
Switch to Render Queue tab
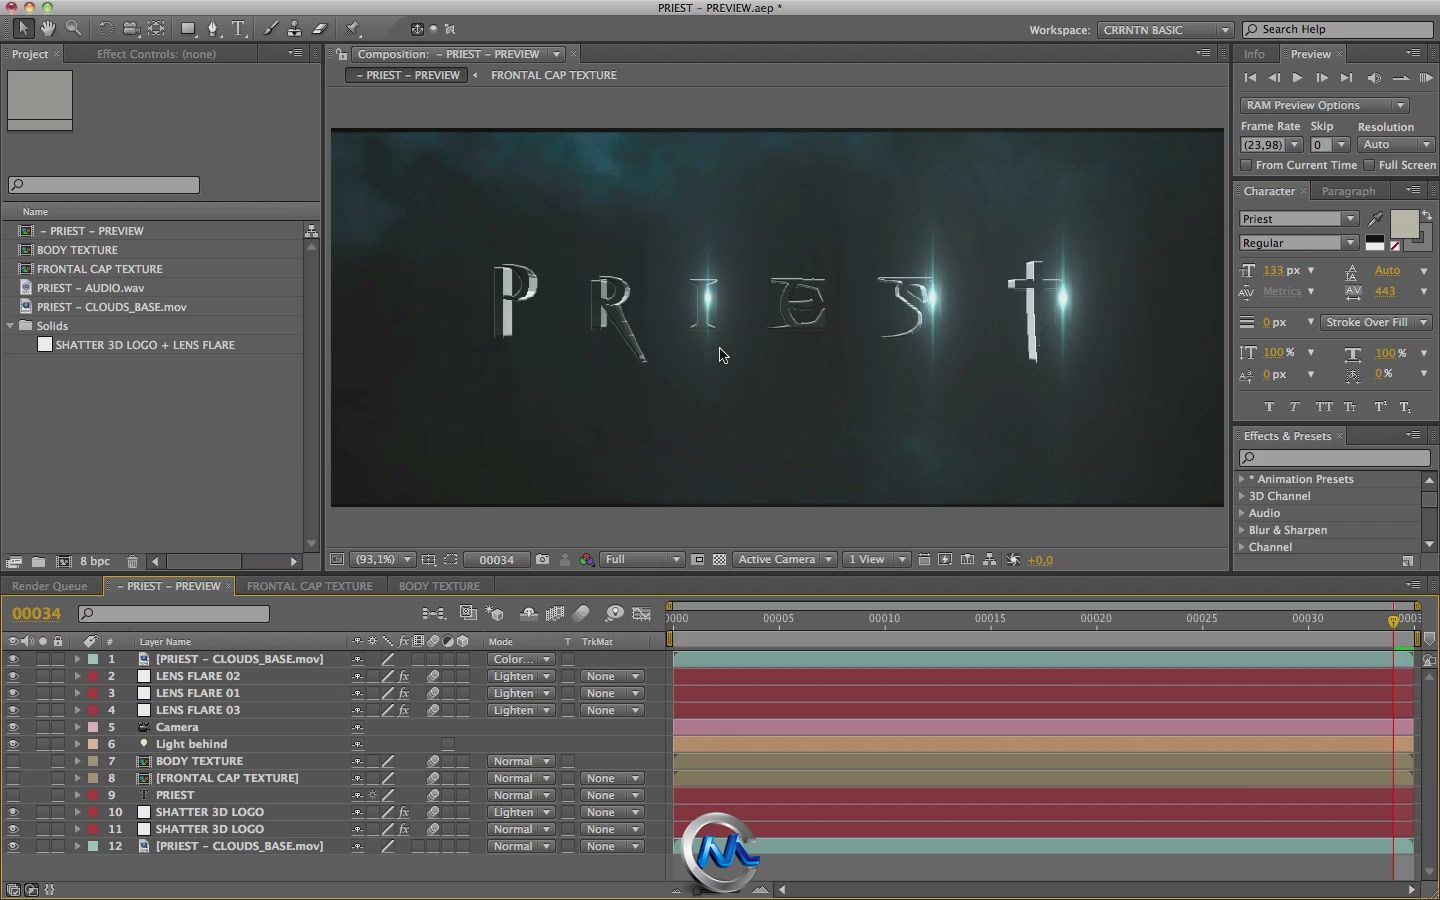pyautogui.click(x=50, y=586)
